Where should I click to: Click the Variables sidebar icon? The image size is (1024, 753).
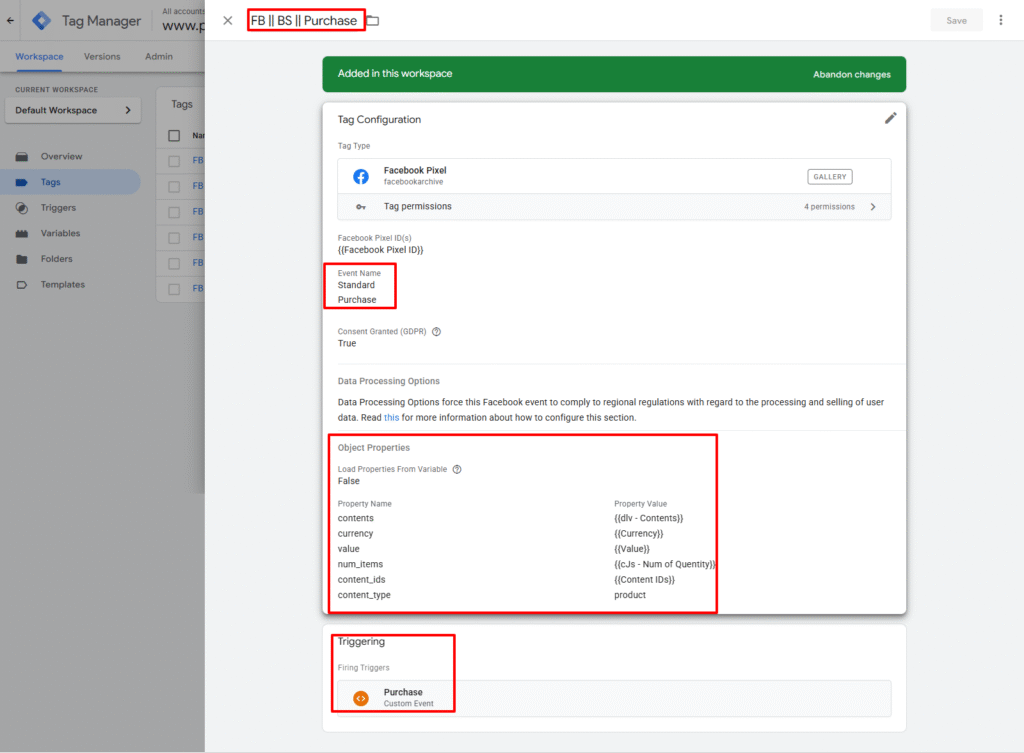[22, 233]
